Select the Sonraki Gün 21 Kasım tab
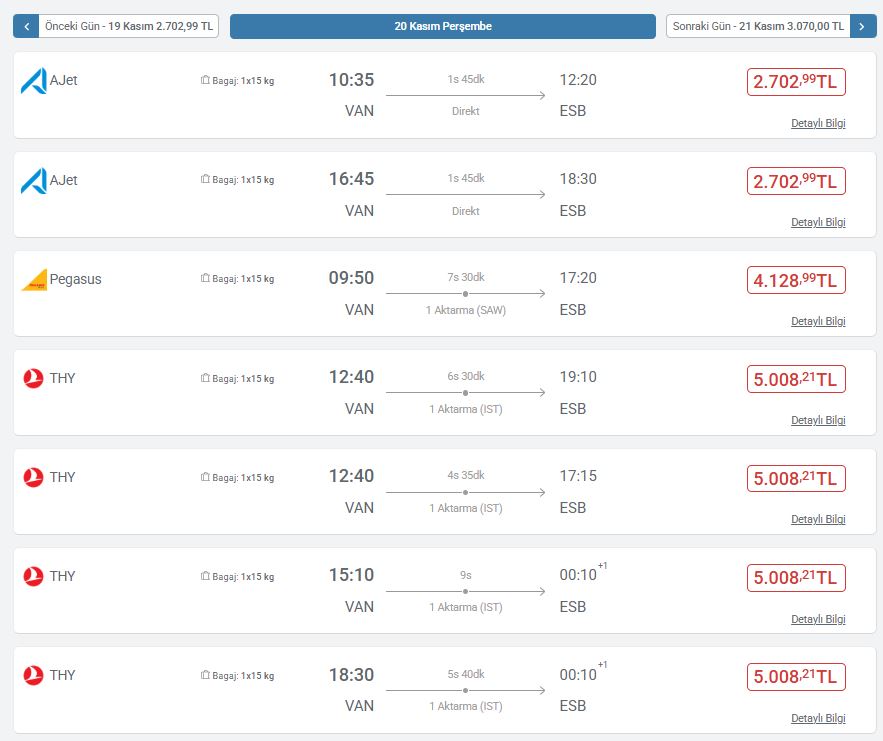 tap(758, 27)
